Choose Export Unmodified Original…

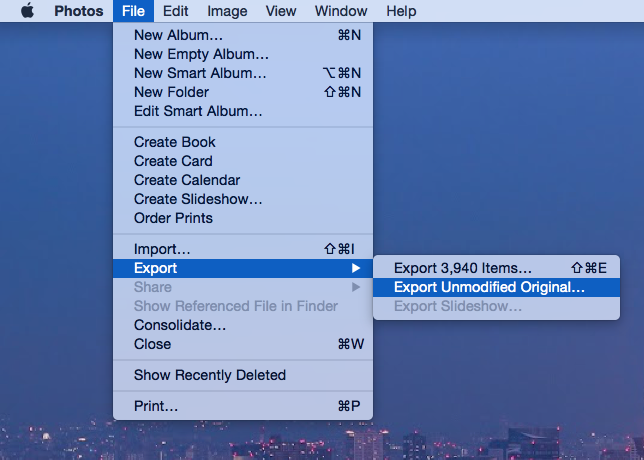(497, 287)
